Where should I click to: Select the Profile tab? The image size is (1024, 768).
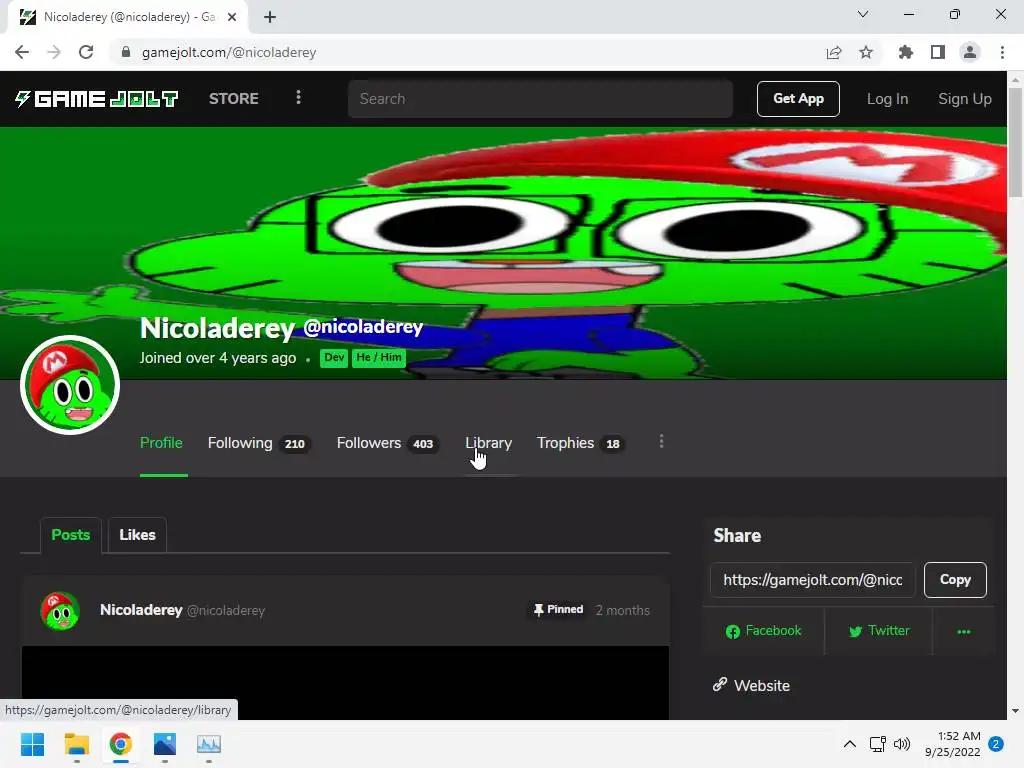coord(161,443)
